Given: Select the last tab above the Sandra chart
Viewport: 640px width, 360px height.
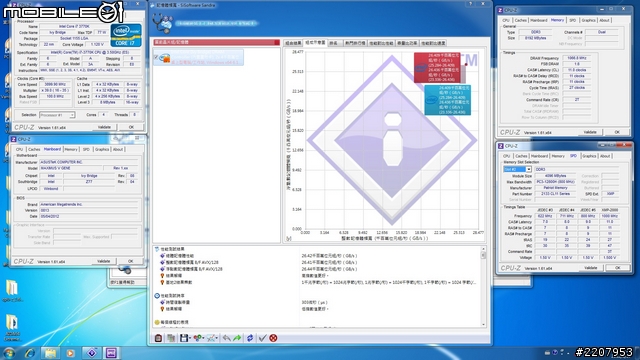Looking at the screenshot, I should pos(433,43).
